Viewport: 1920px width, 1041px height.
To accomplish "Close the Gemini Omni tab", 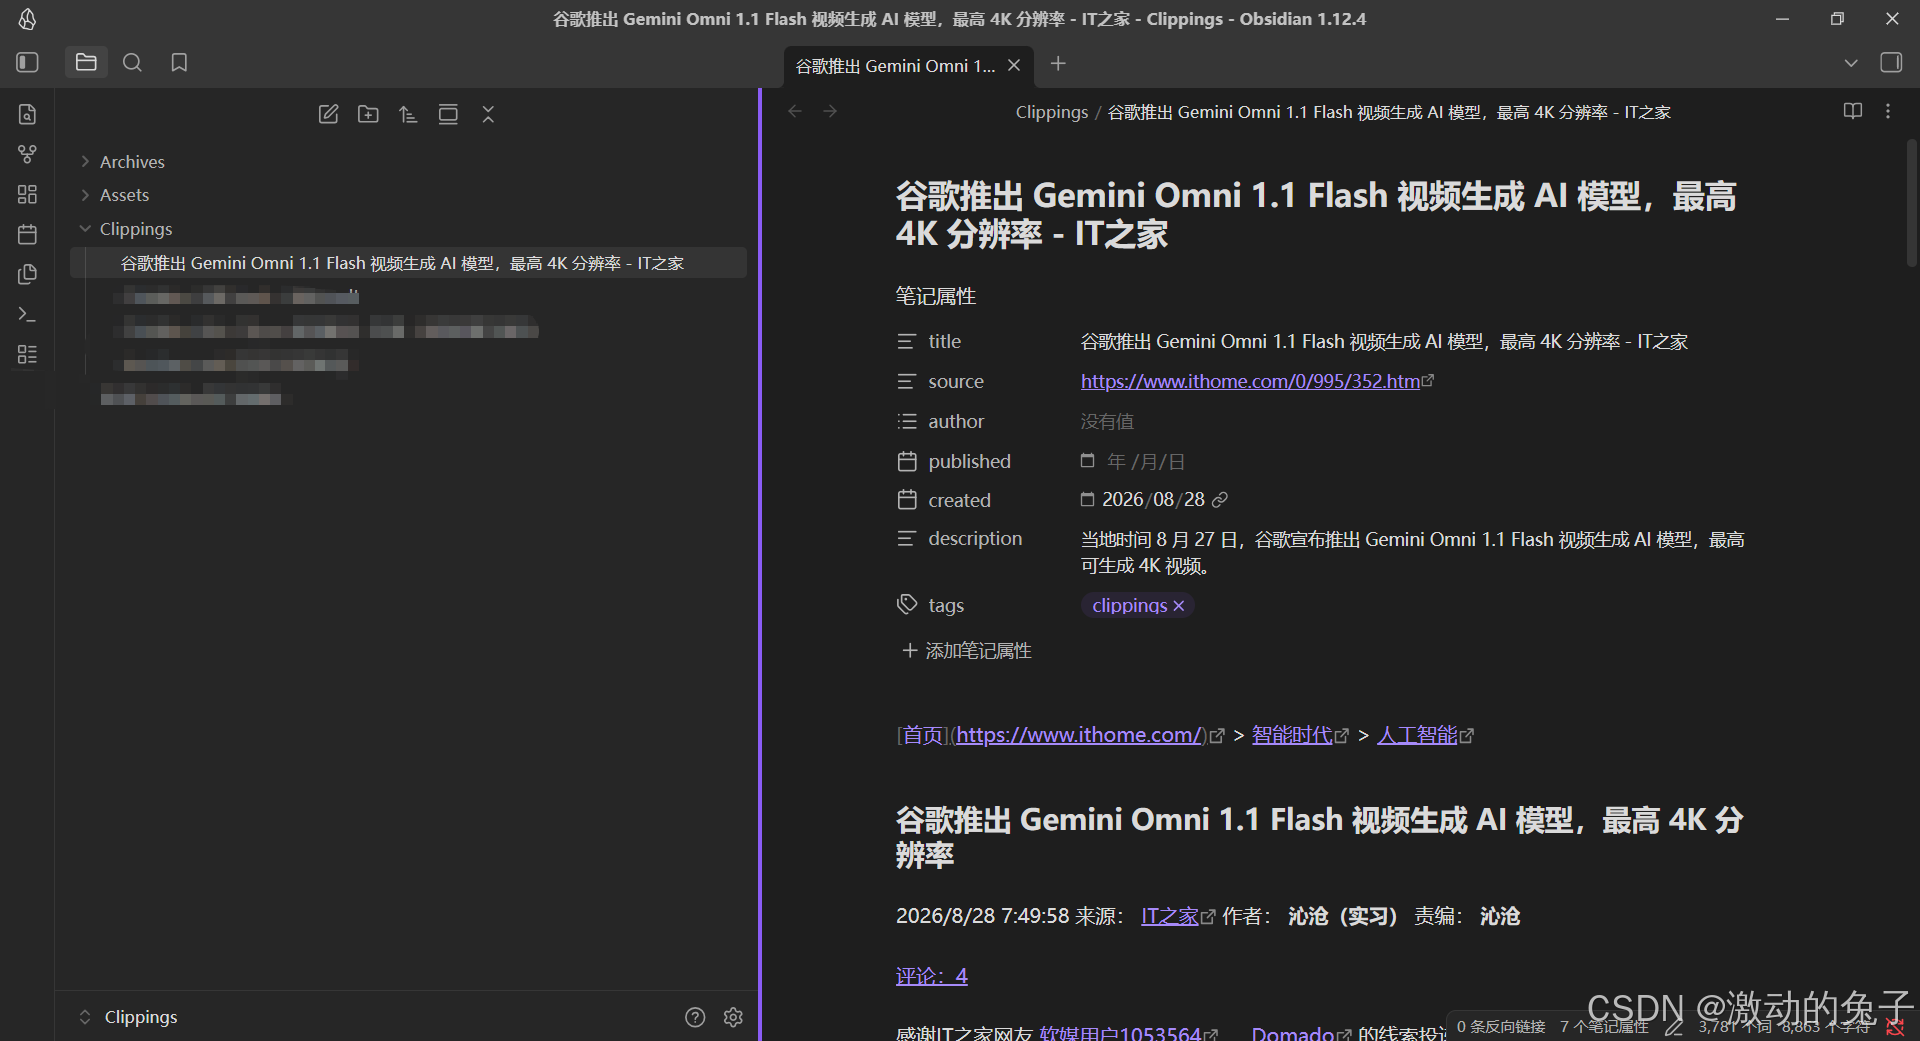I will (1014, 65).
